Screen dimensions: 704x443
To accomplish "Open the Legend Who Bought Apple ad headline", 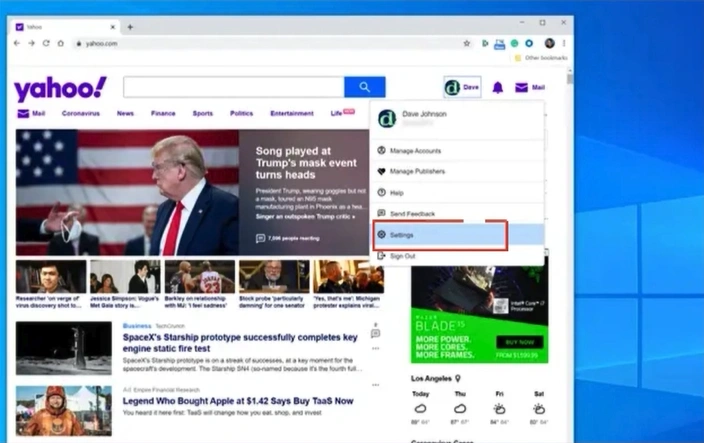I will click(238, 401).
